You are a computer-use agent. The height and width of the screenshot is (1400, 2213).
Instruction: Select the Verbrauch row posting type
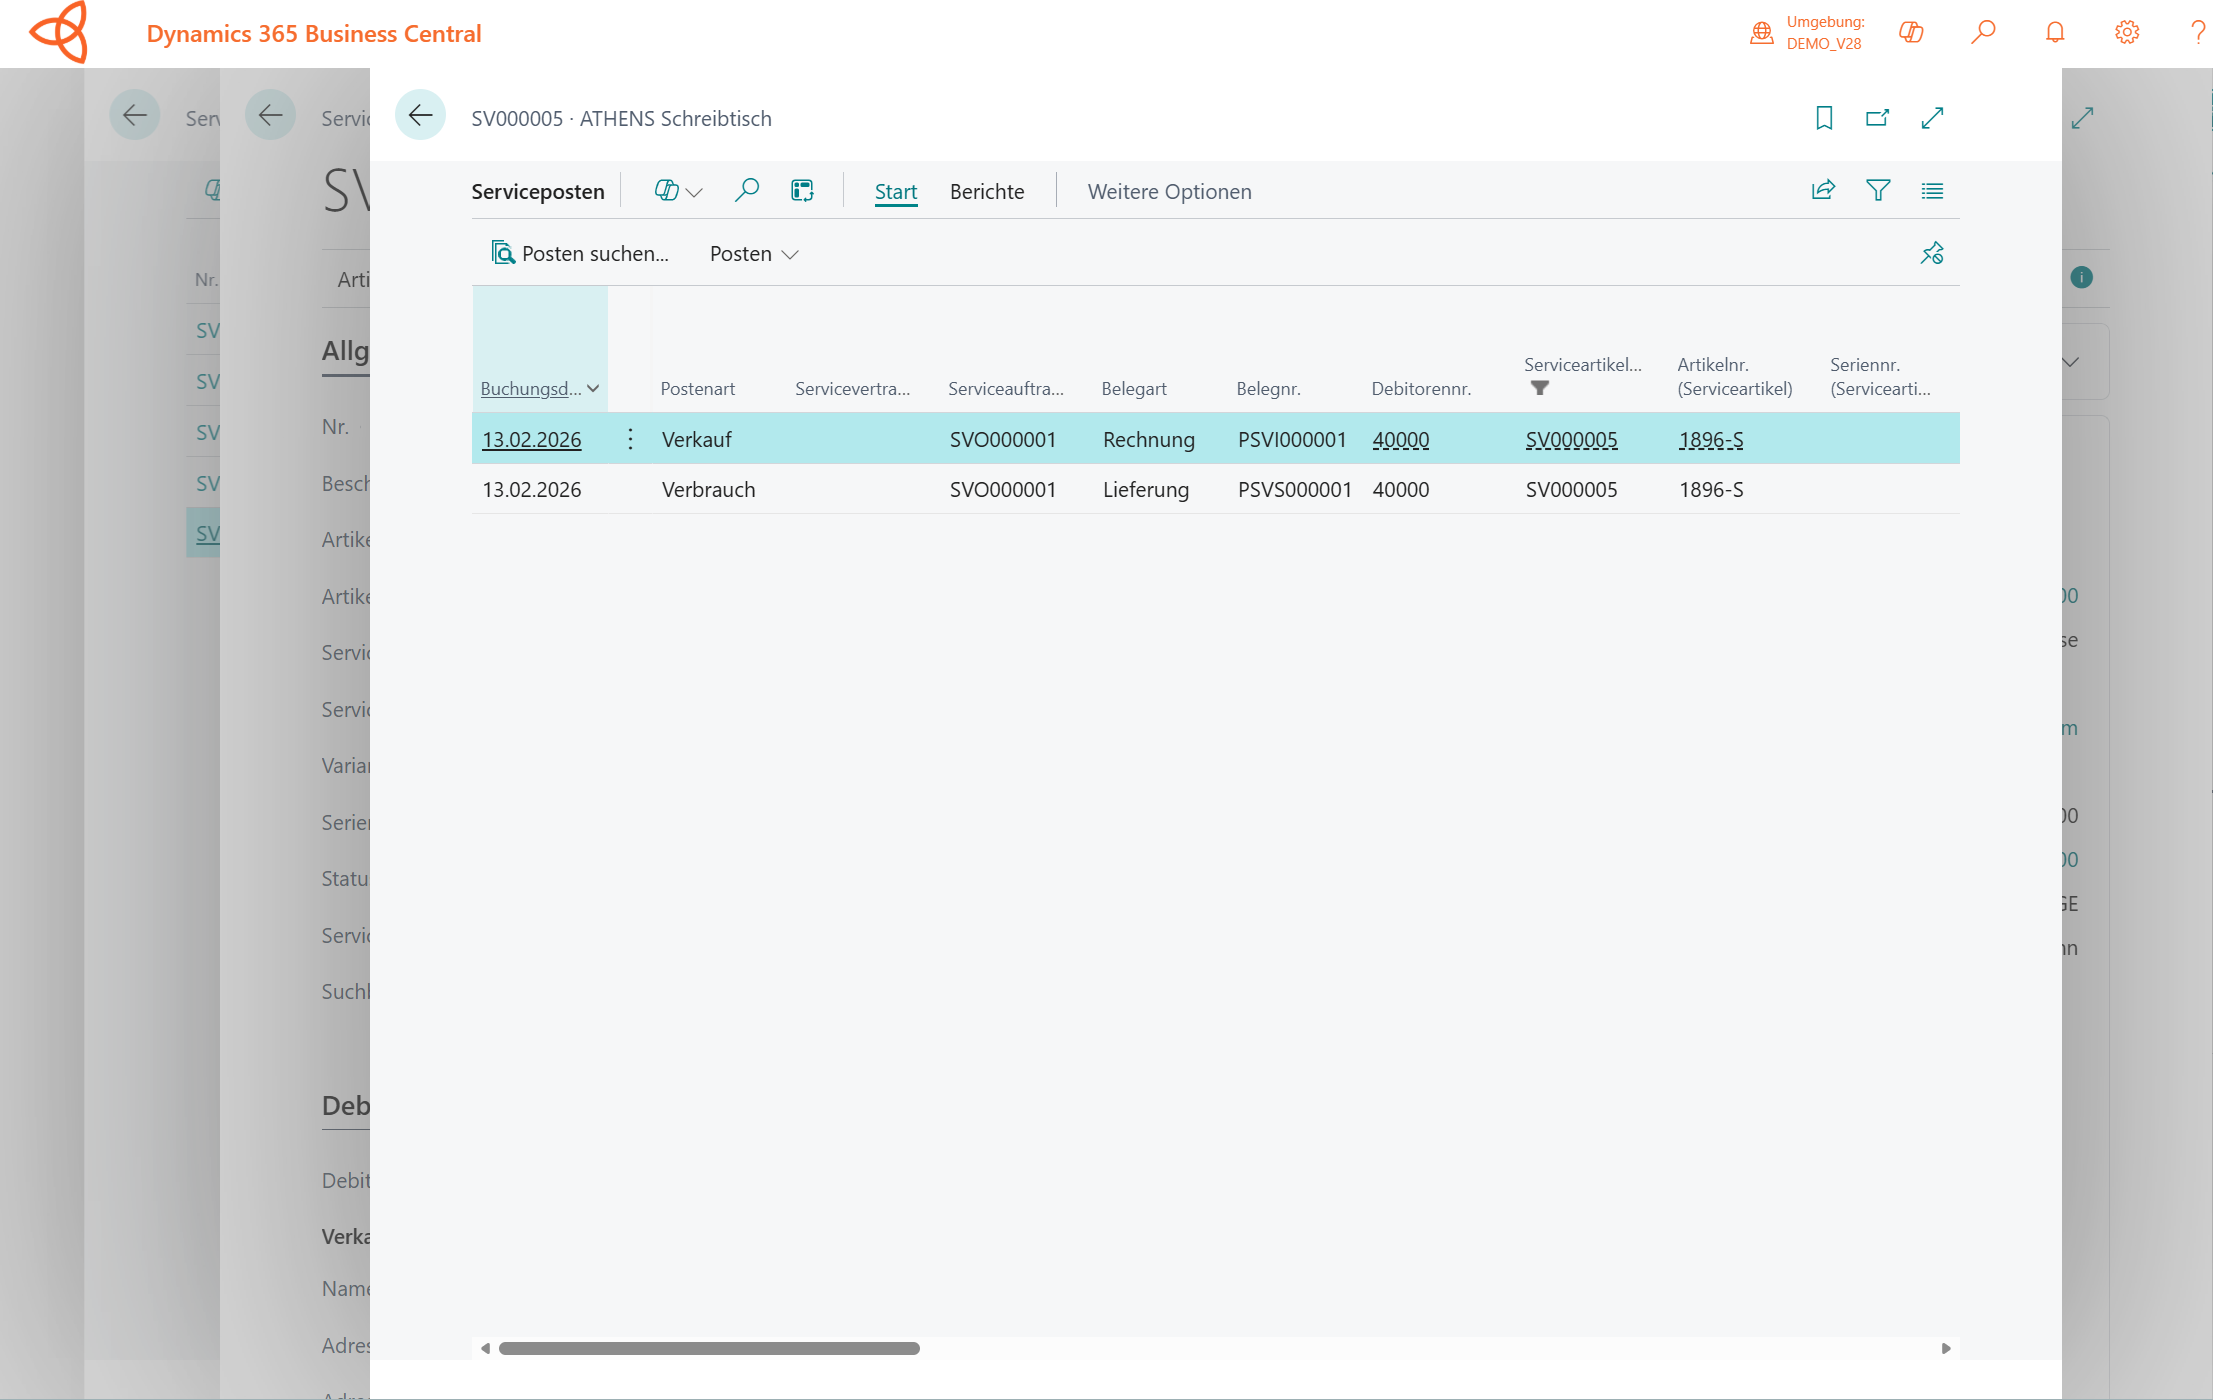708,490
